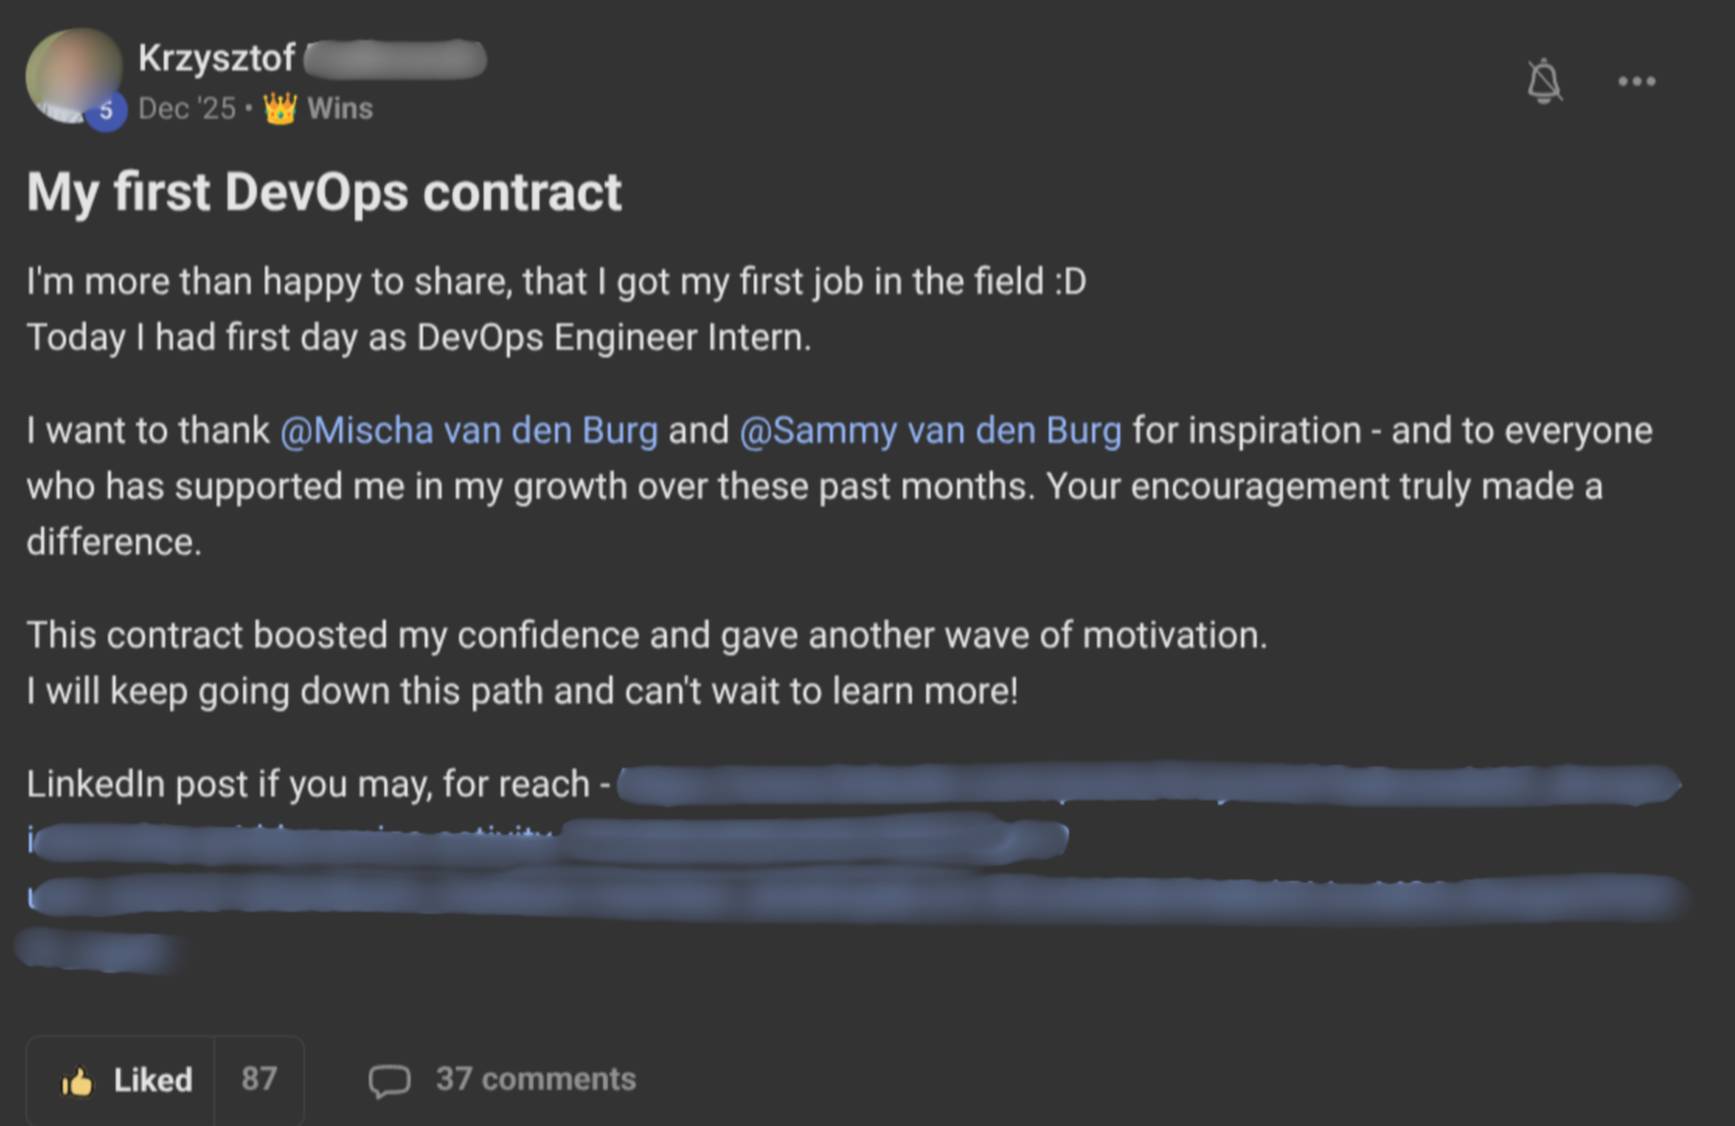Image resolution: width=1735 pixels, height=1126 pixels.
Task: Open the Wins category
Action: tap(340, 108)
